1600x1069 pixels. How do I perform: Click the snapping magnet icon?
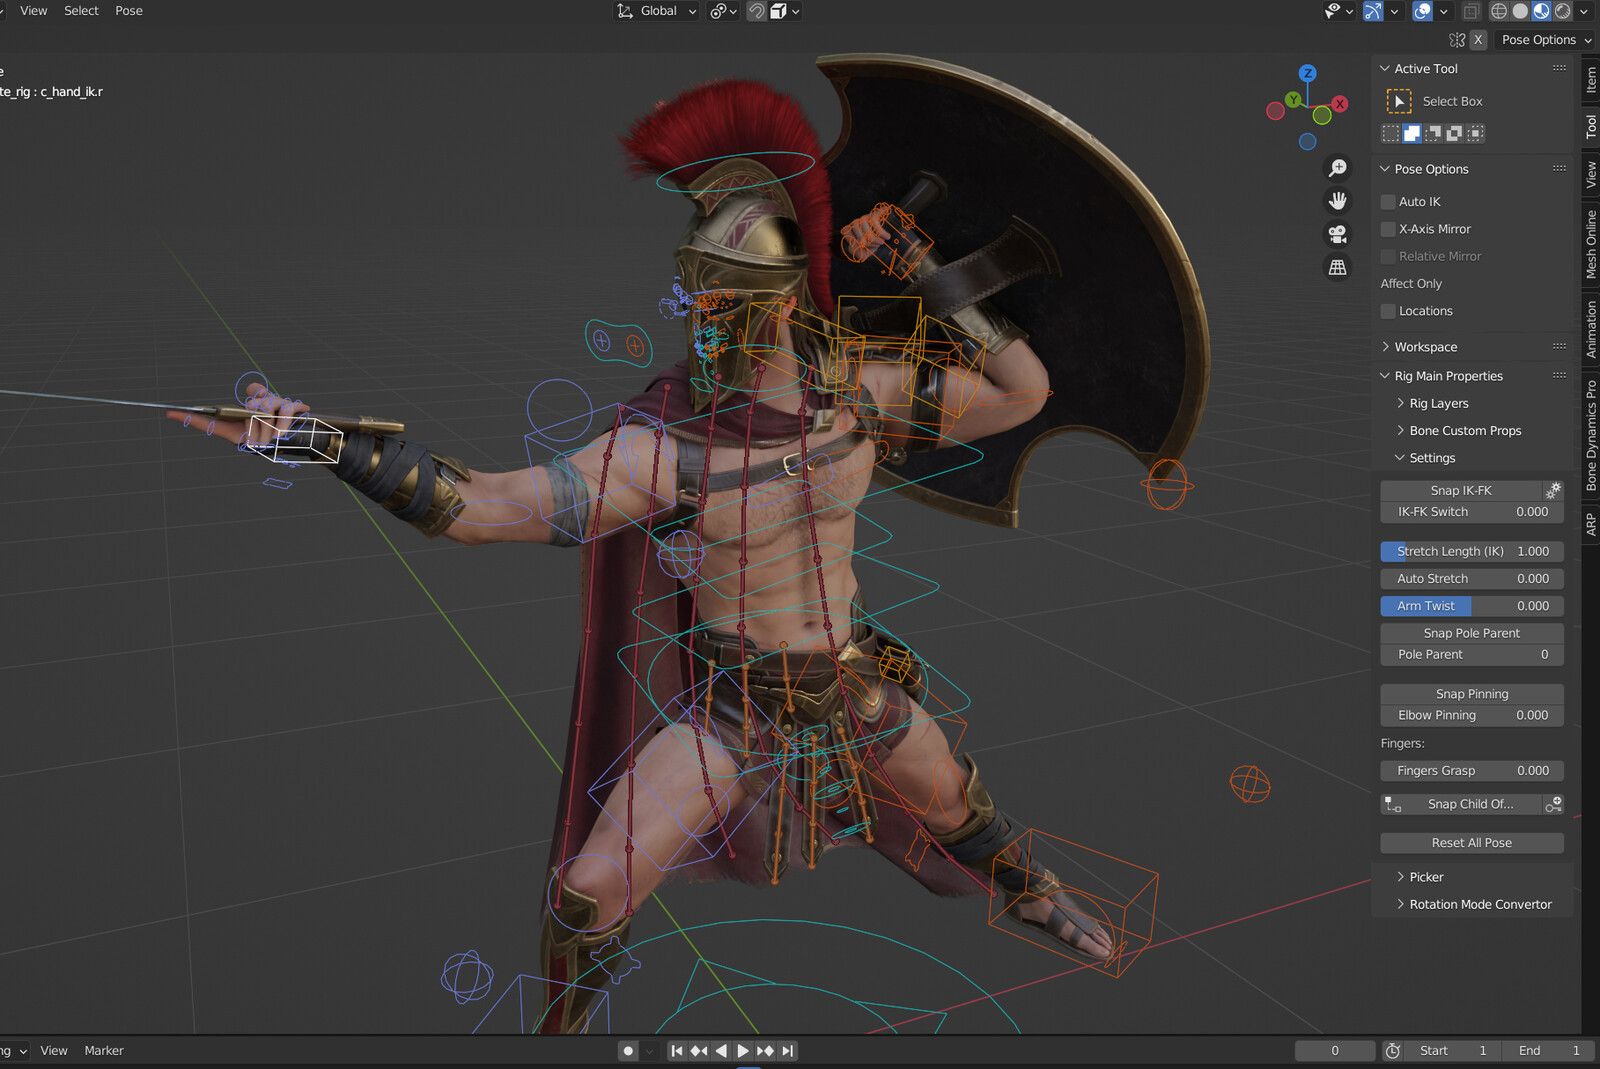[757, 11]
